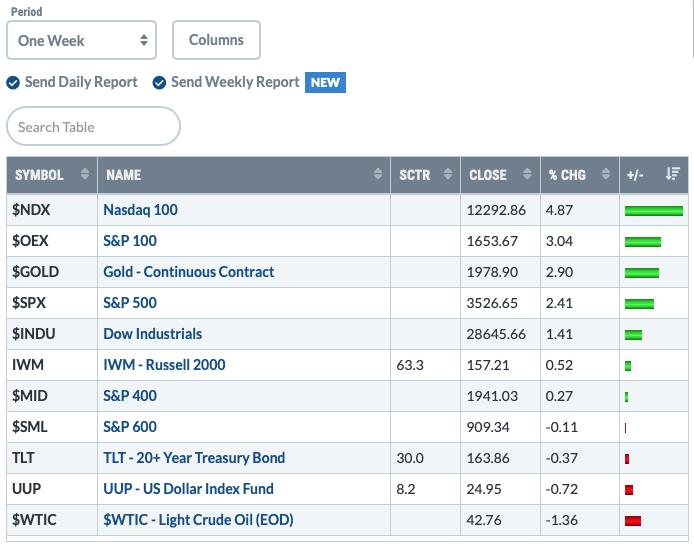Click the 0.52 percent change value

point(559,365)
